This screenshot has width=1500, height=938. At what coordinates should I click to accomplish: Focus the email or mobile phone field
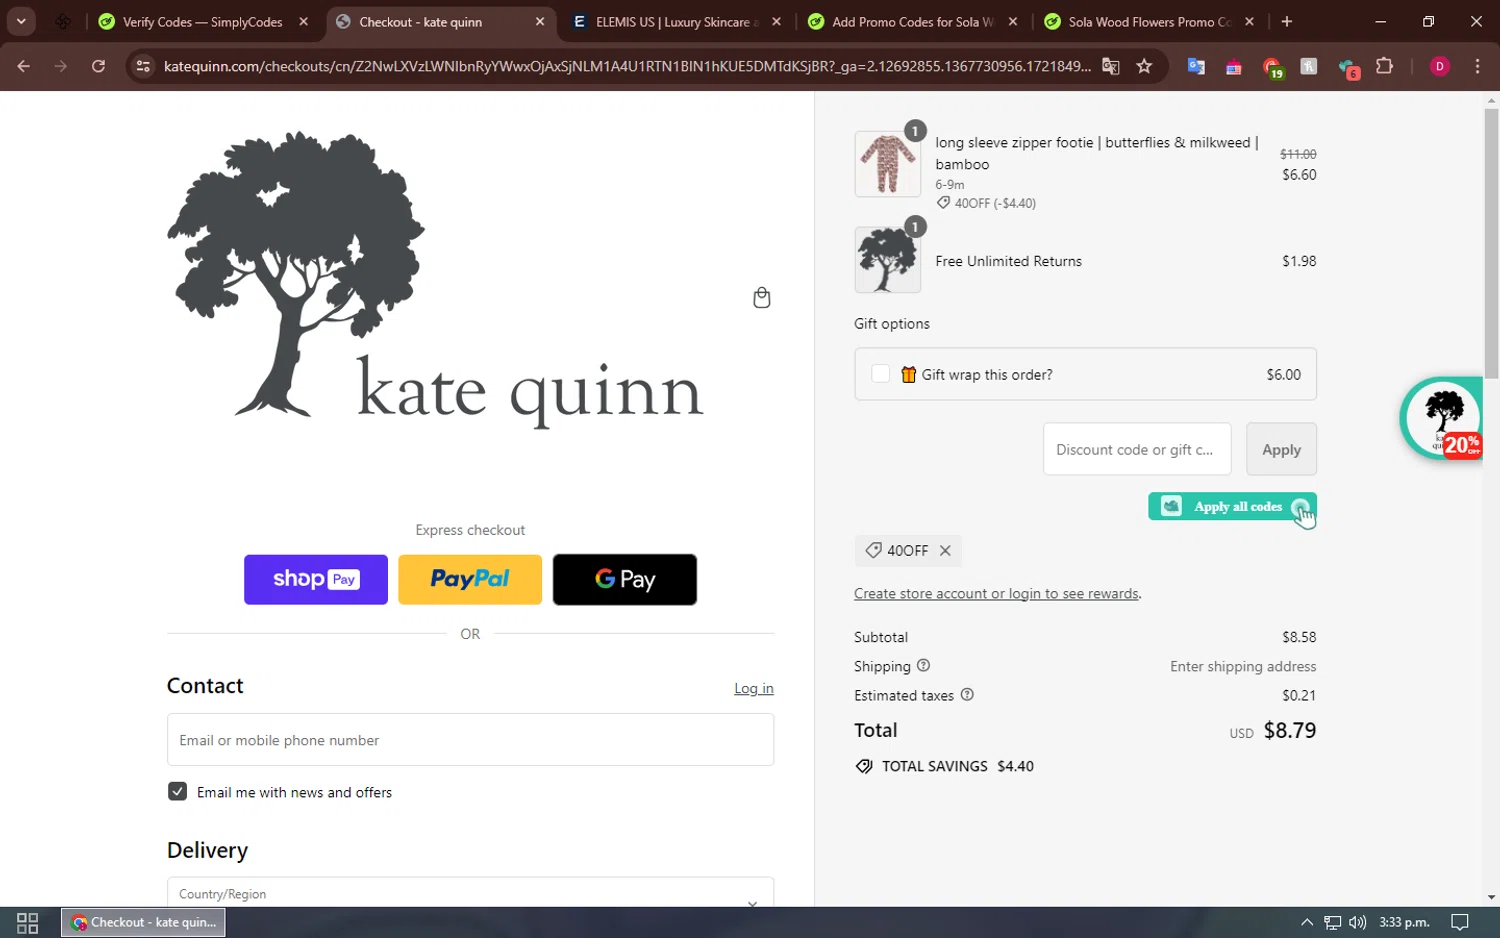click(x=470, y=740)
